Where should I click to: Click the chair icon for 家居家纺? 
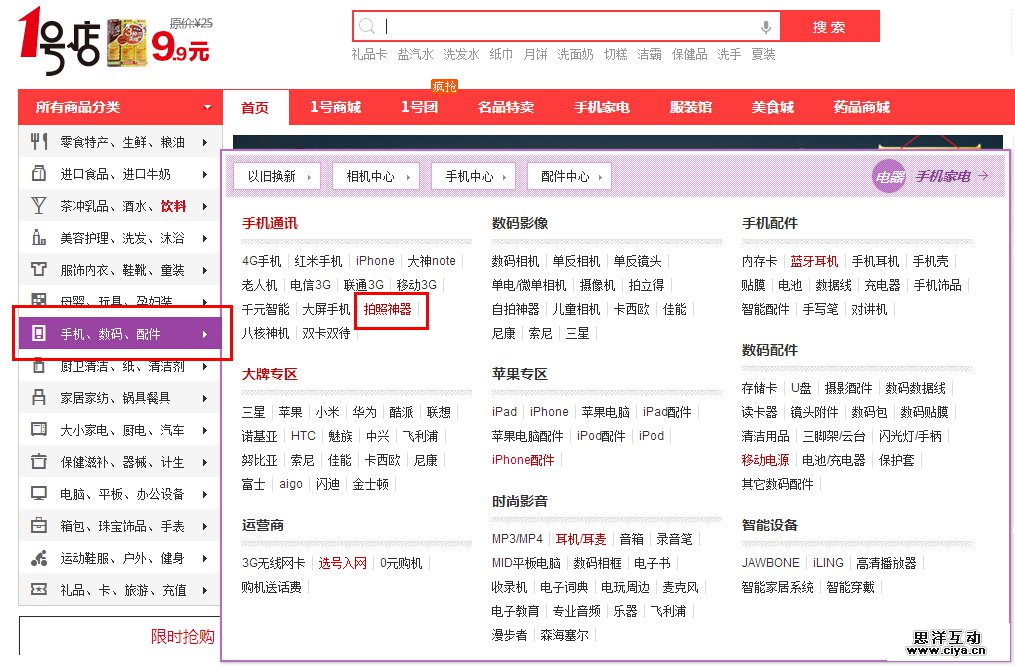(x=39, y=397)
